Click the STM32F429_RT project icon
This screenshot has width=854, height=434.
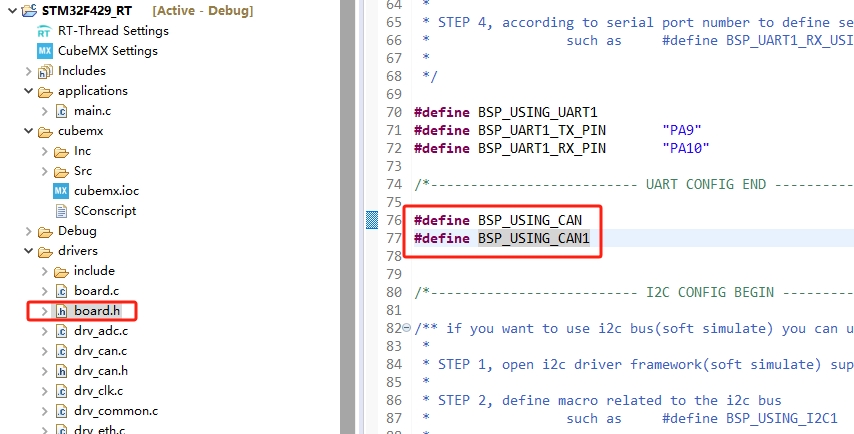tap(29, 10)
